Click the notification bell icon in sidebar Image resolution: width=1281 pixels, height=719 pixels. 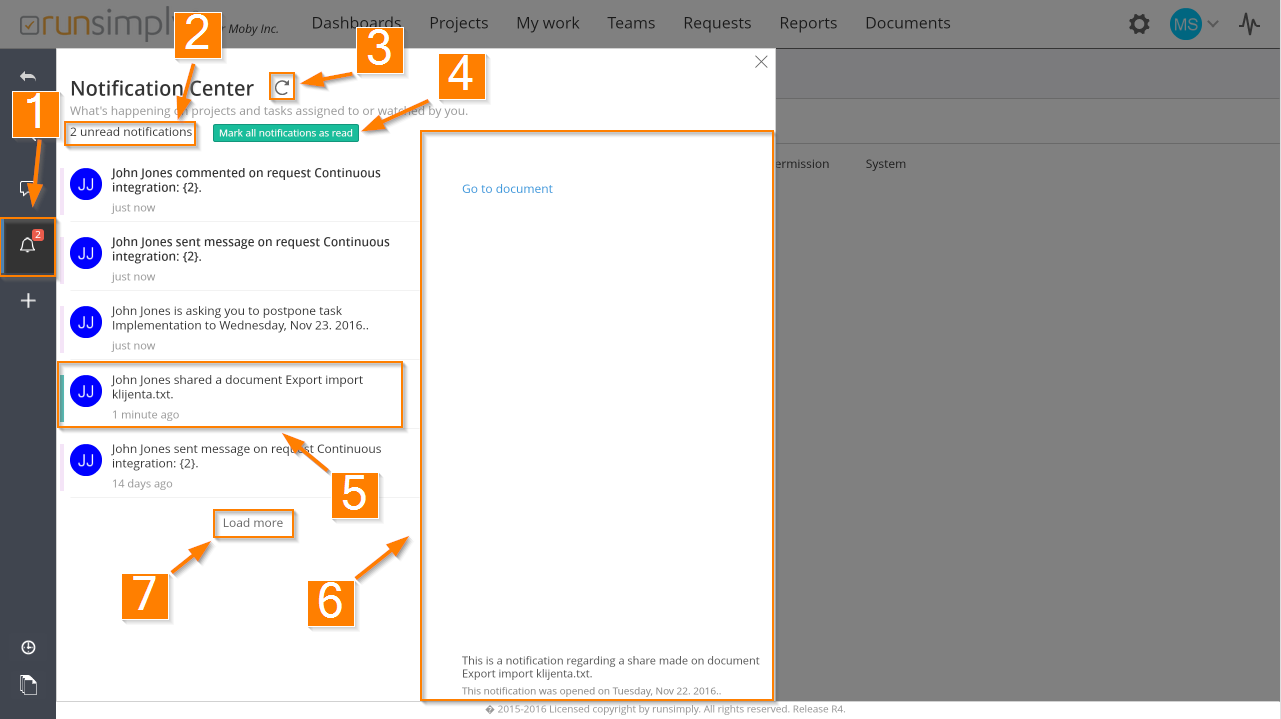point(28,246)
